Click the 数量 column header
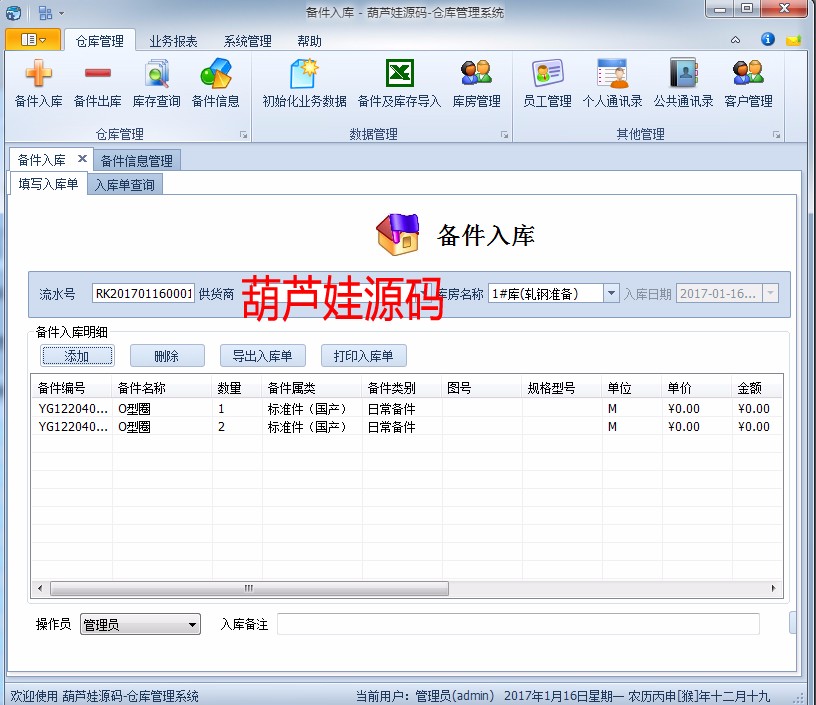Image resolution: width=816 pixels, height=705 pixels. (x=237, y=388)
